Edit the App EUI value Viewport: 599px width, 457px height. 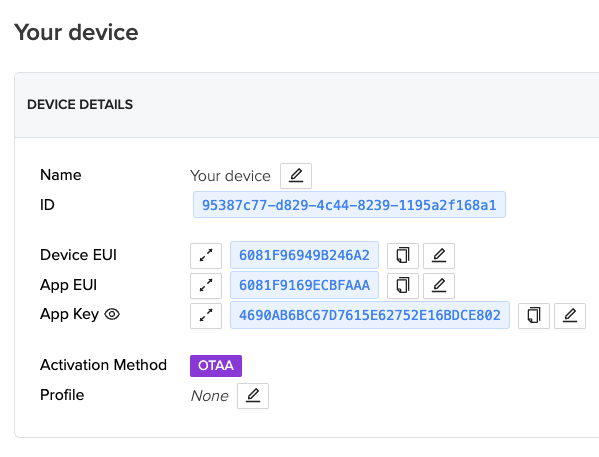tap(439, 285)
